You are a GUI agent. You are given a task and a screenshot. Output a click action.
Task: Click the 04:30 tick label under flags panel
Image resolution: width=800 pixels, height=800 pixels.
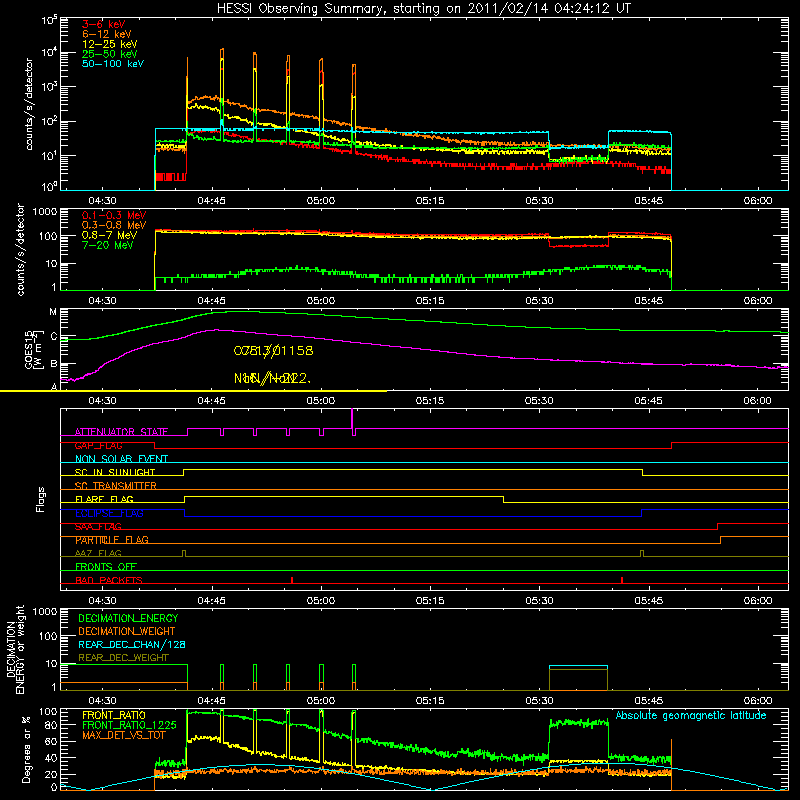(x=103, y=601)
